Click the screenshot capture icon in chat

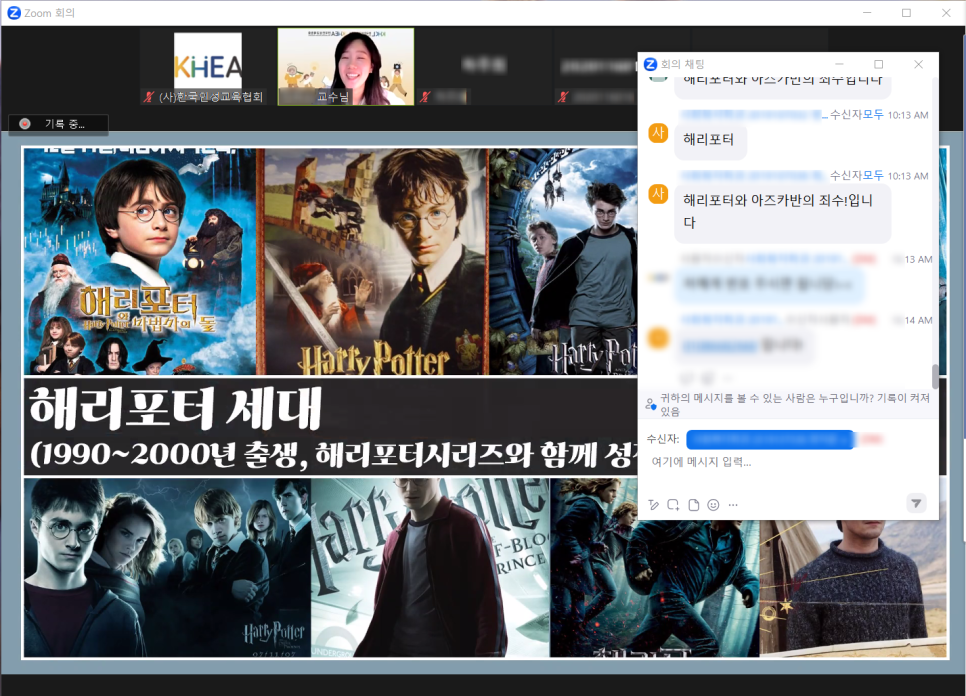[673, 505]
